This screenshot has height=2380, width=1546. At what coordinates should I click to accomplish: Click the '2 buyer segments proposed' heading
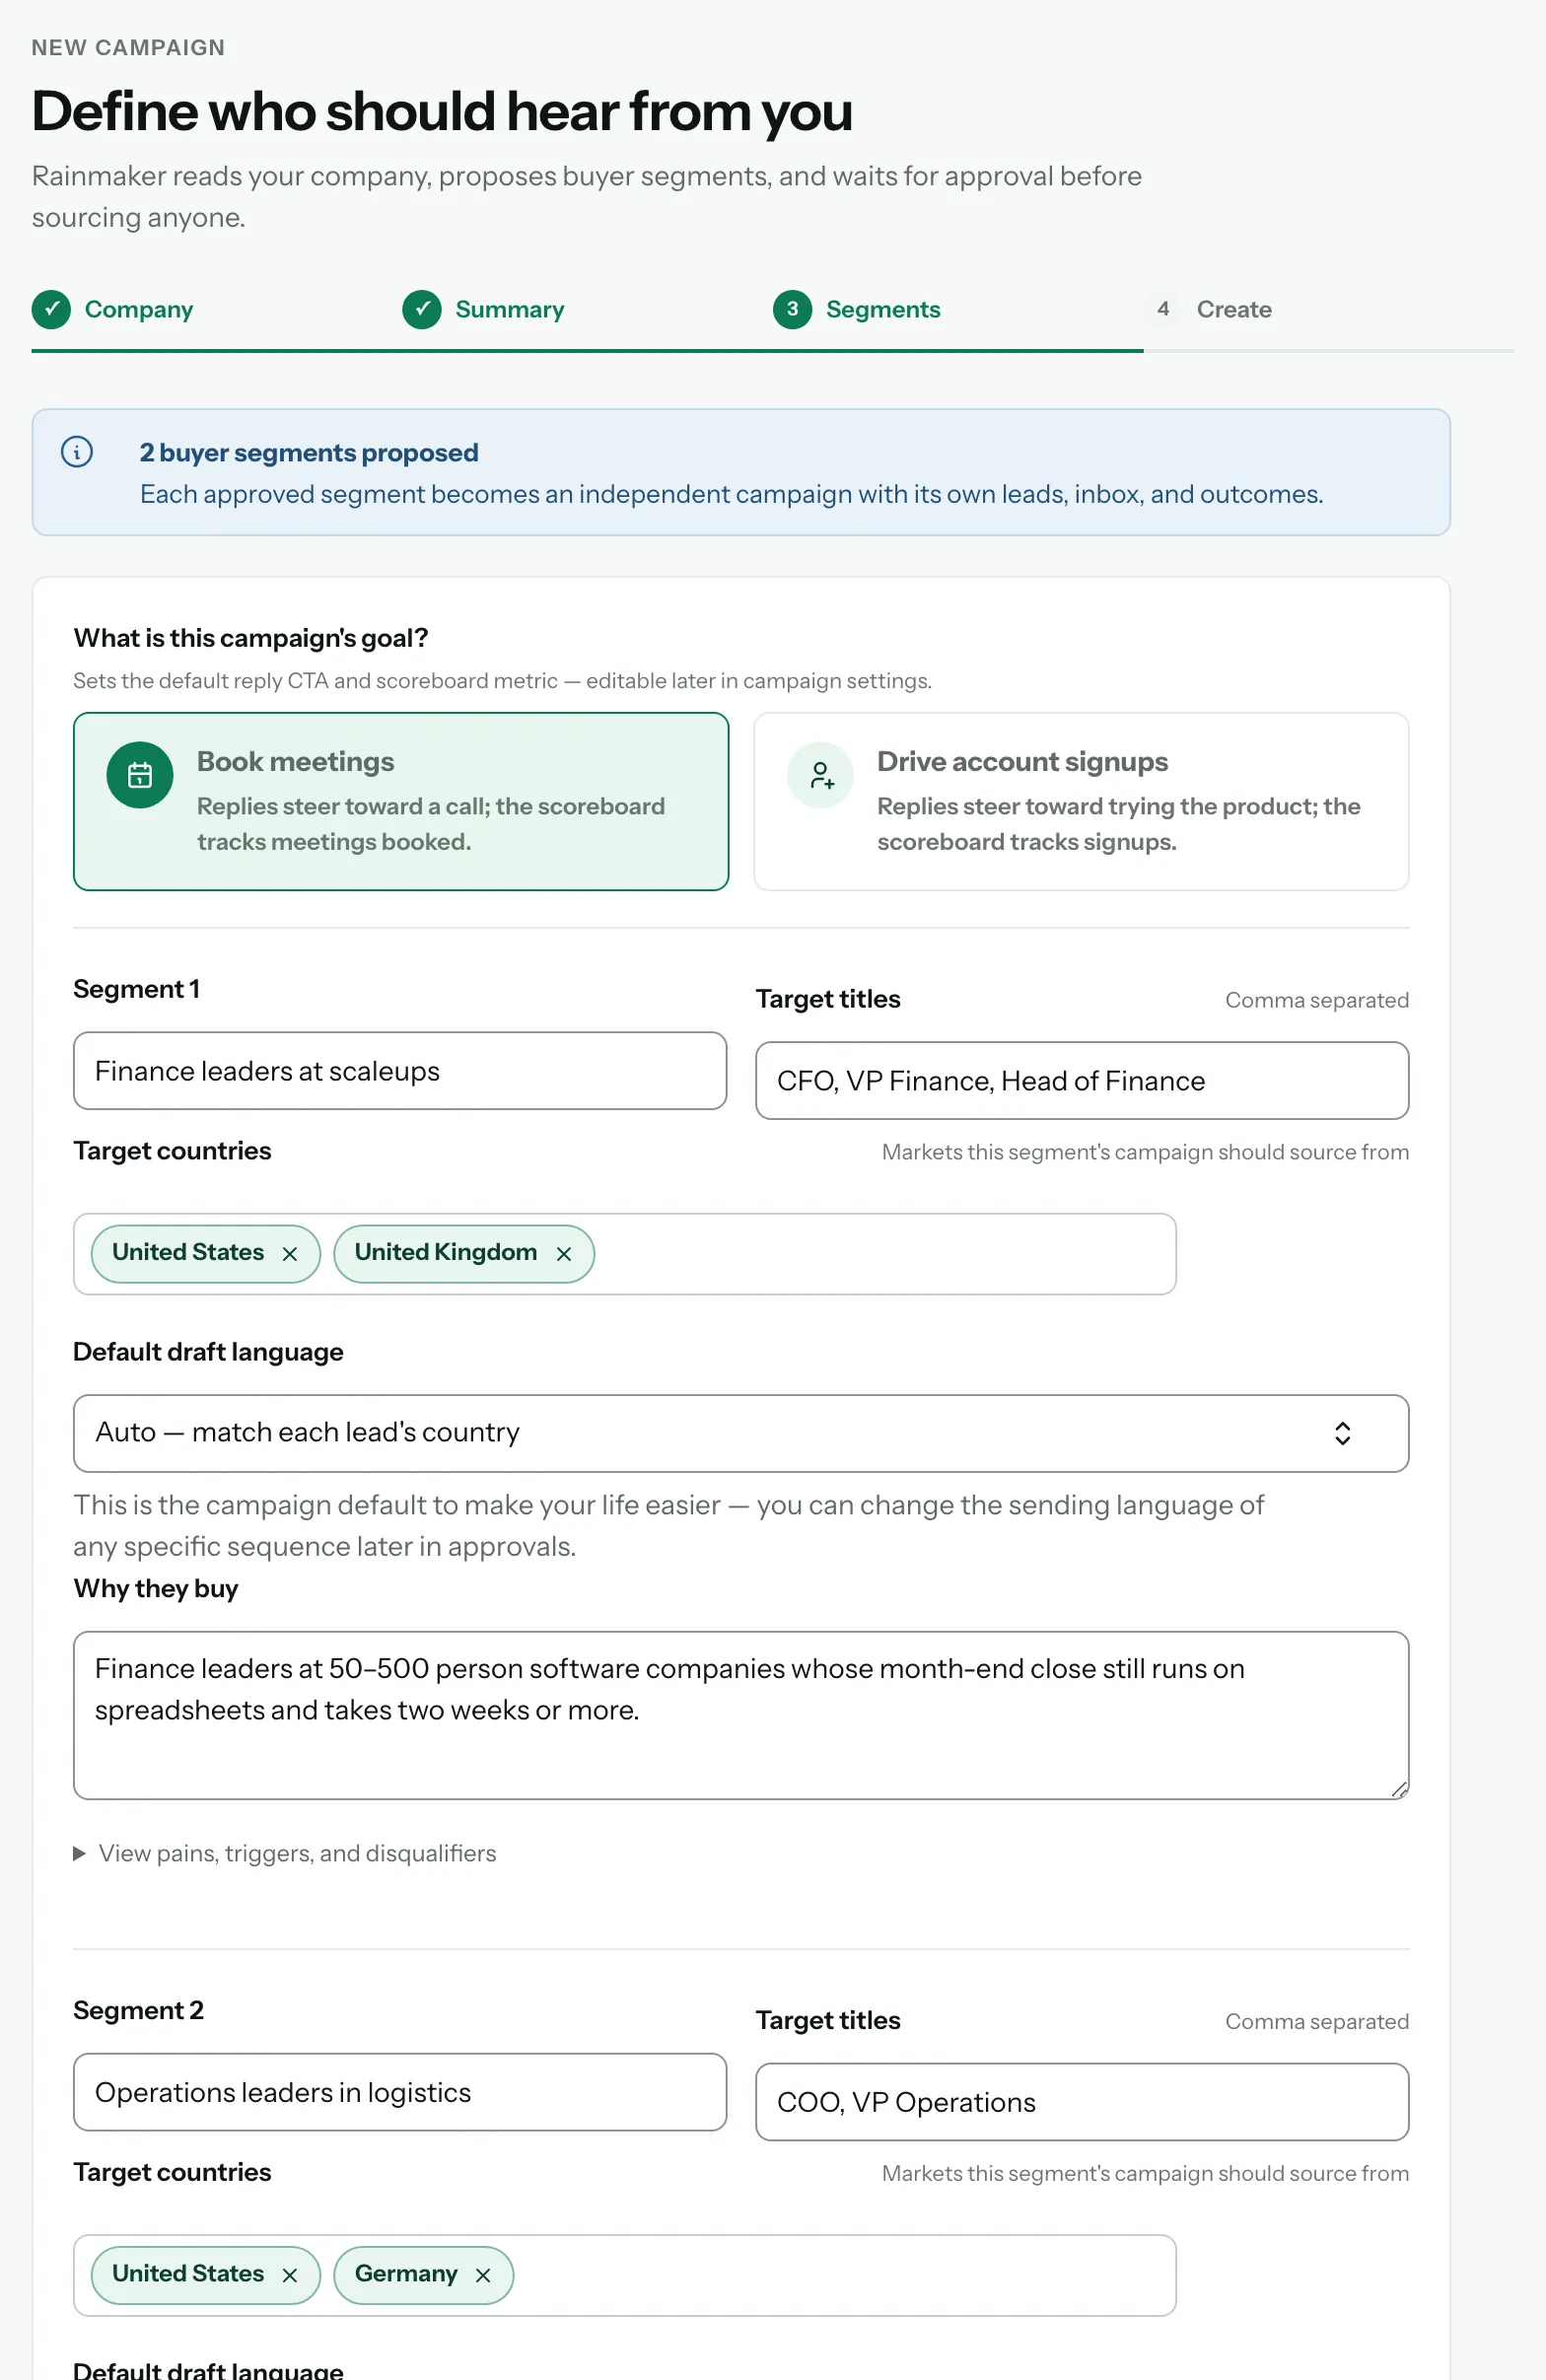309,453
